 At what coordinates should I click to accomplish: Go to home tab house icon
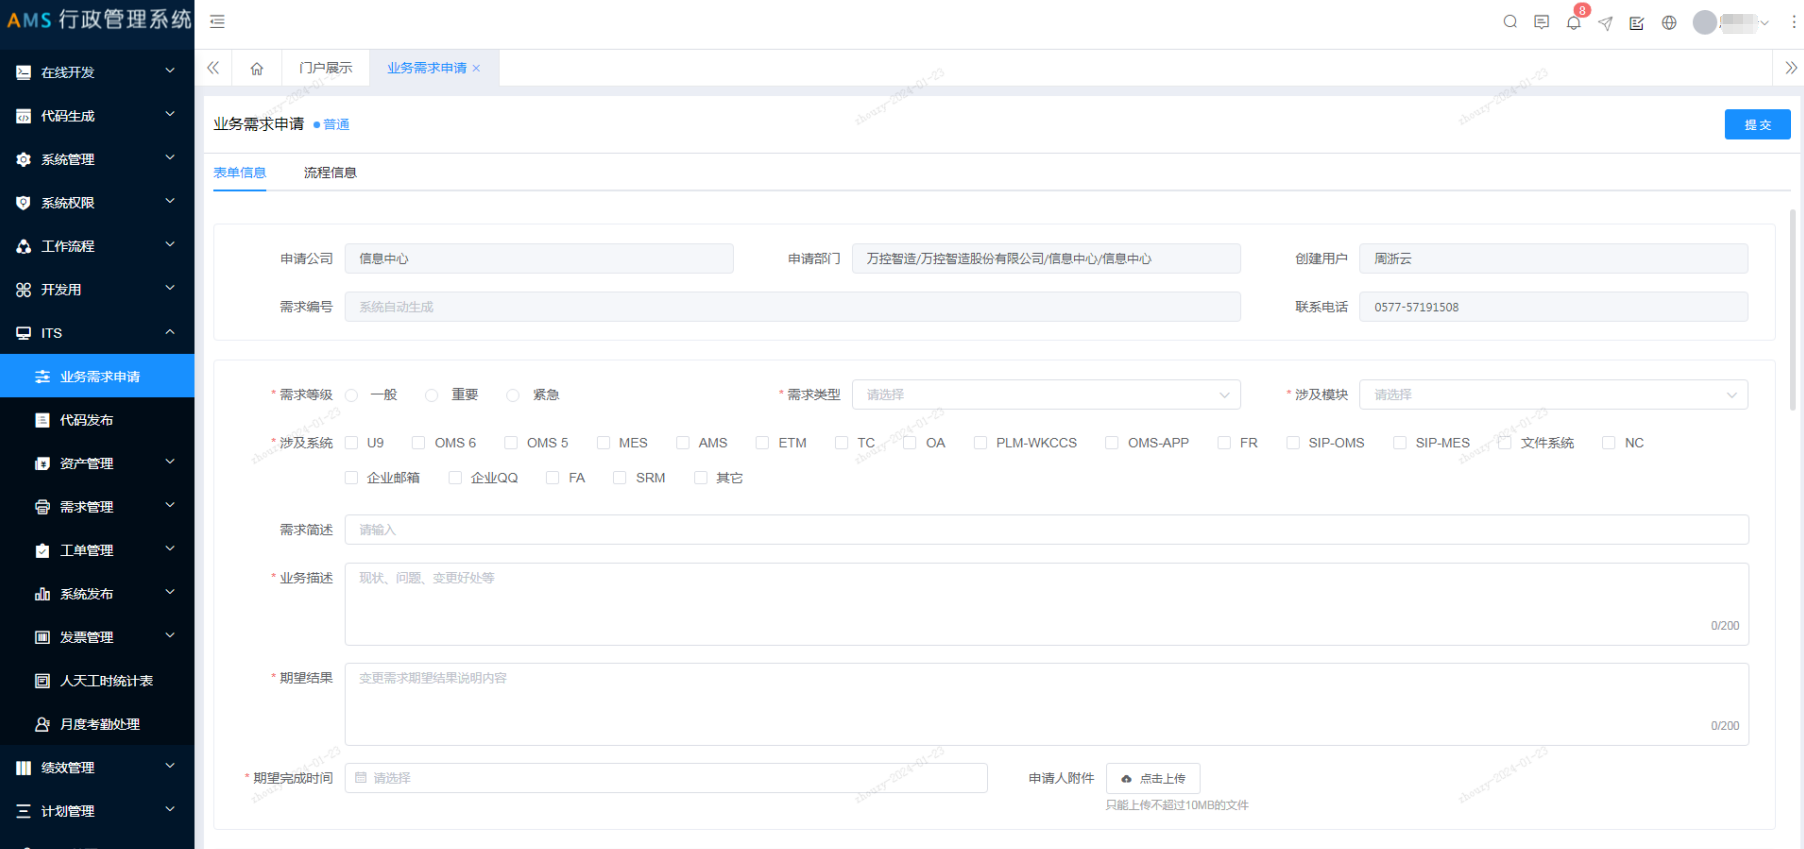click(257, 68)
